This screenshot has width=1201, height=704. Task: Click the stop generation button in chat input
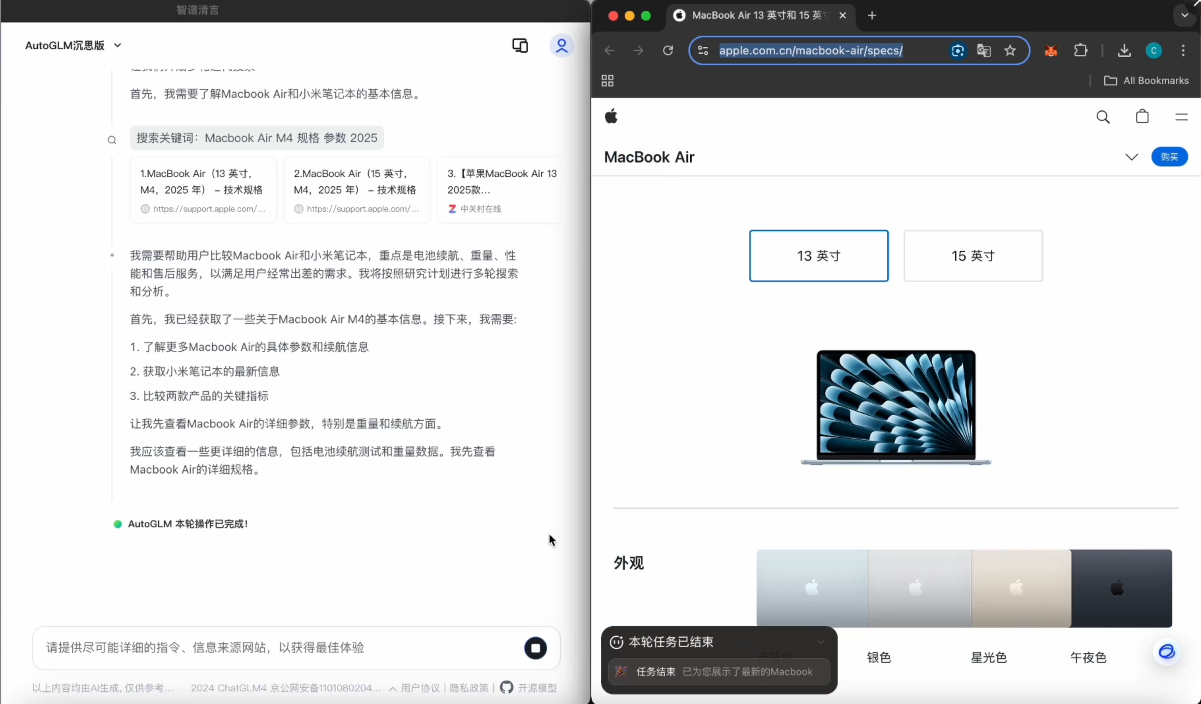pyautogui.click(x=535, y=648)
